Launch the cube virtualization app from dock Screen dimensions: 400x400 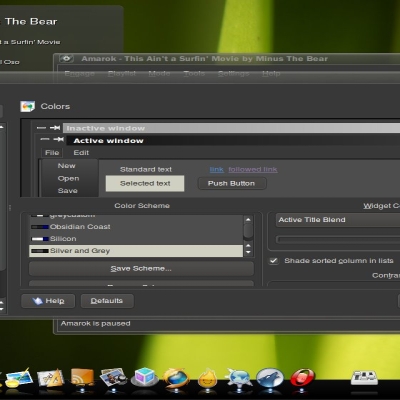coord(144,378)
